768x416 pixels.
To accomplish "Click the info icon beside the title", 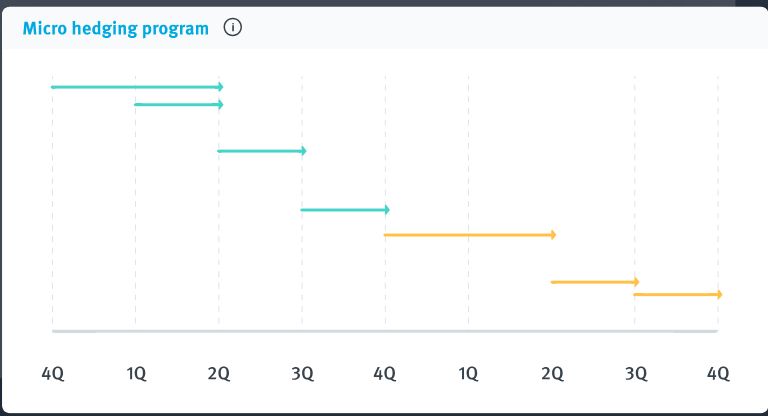I will [x=233, y=28].
